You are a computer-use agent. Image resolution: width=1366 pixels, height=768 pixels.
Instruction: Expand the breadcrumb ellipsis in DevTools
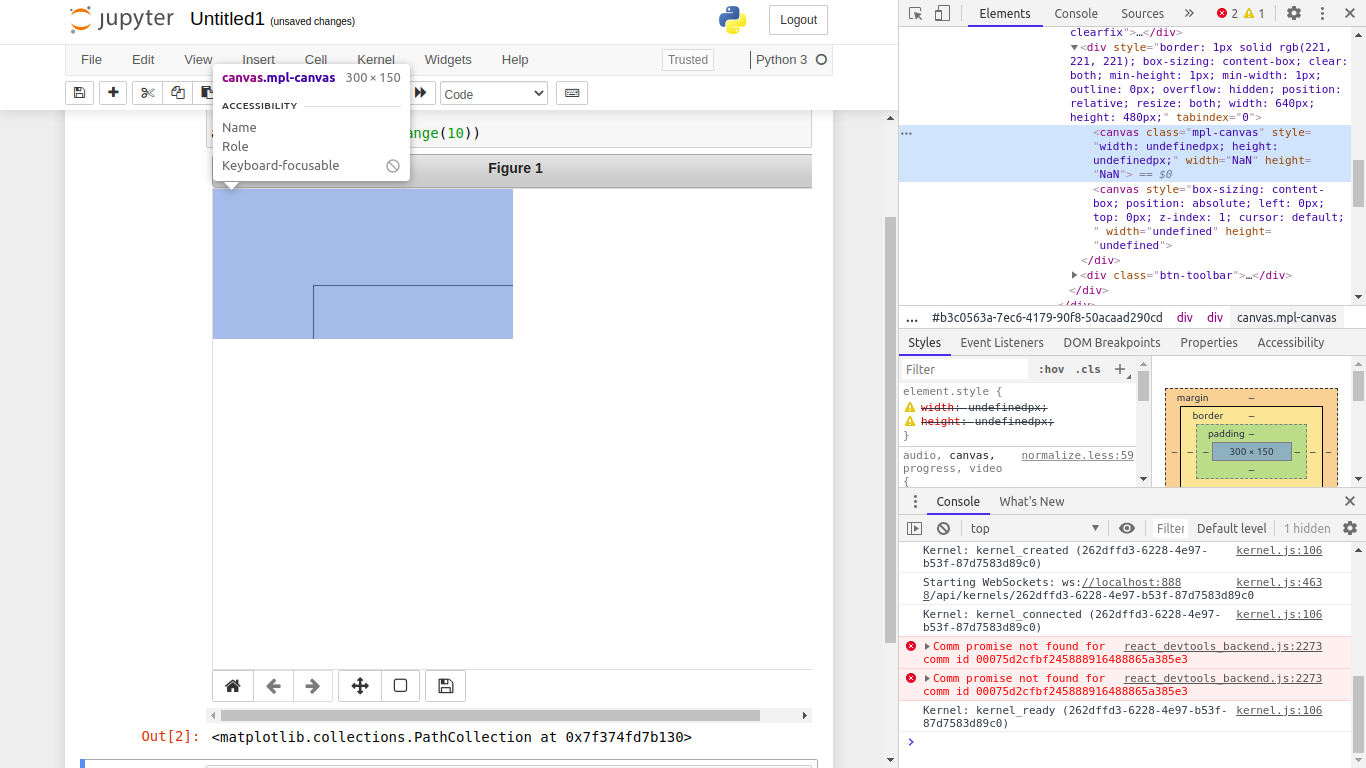pos(911,318)
